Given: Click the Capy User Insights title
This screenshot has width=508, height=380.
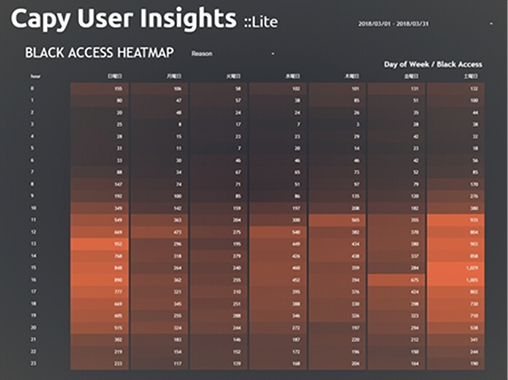Looking at the screenshot, I should (x=124, y=18).
